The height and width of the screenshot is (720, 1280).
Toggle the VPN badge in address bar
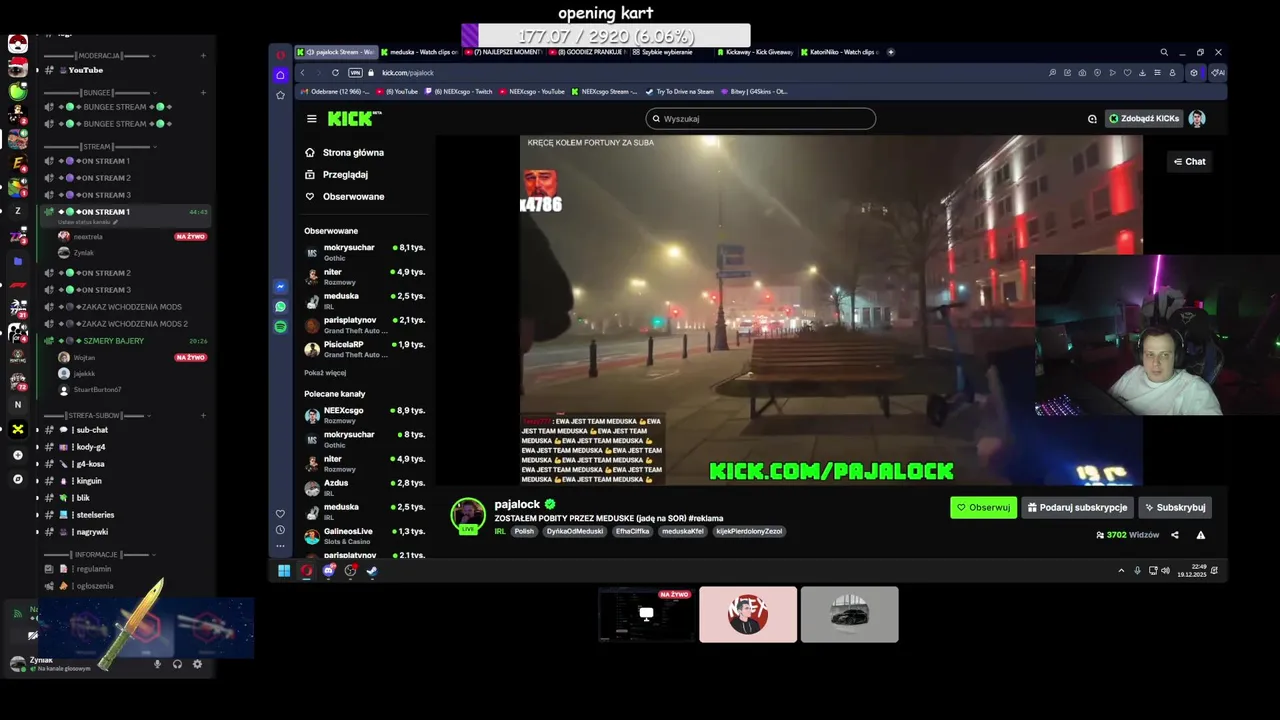pos(355,72)
